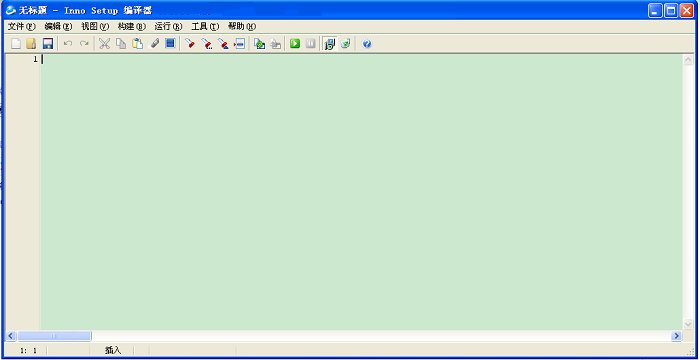The image size is (700, 360).
Task: Open the 编辑(E) menu
Action: [58, 26]
